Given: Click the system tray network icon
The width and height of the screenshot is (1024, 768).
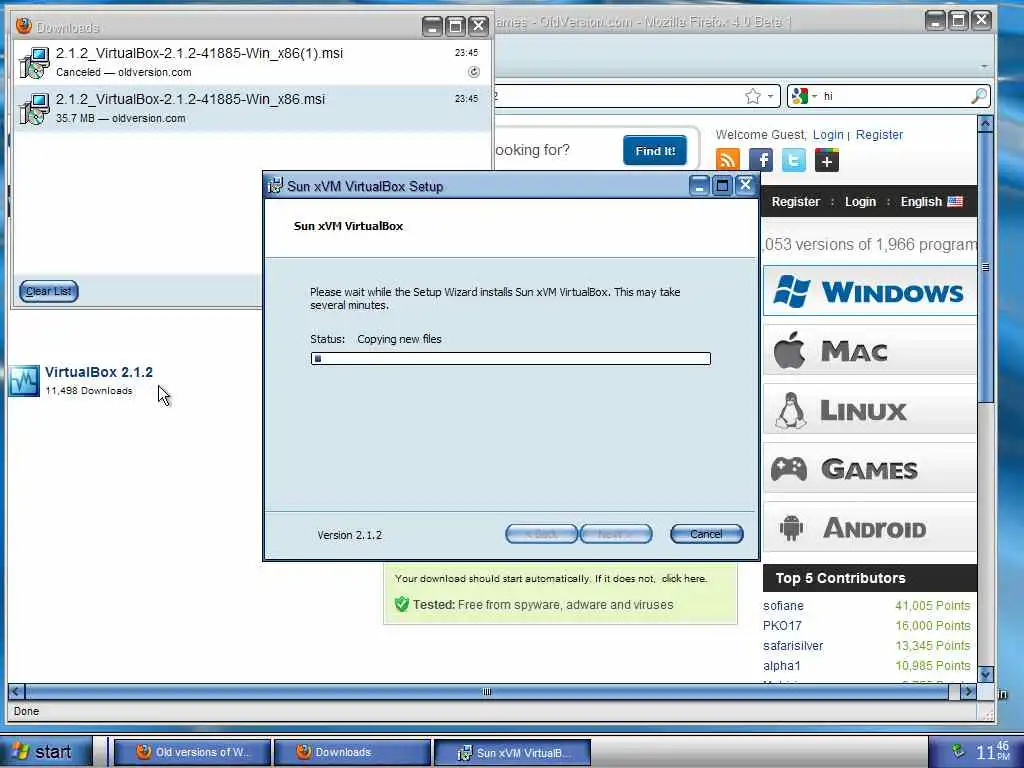Looking at the screenshot, I should (957, 751).
